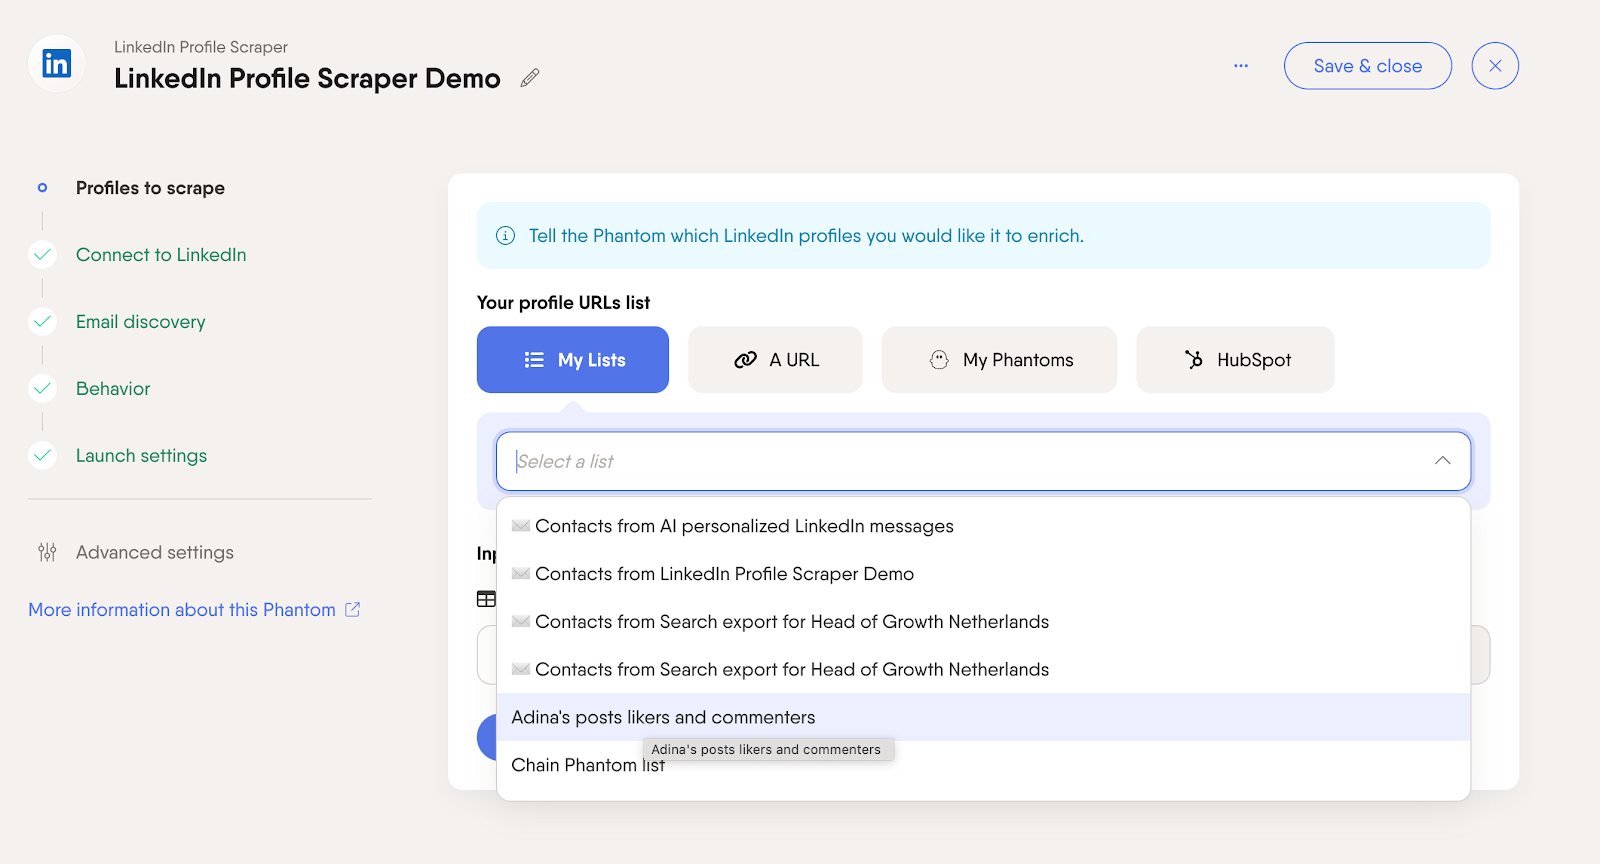Close the setup with the X button
The height and width of the screenshot is (864, 1600).
pos(1495,66)
